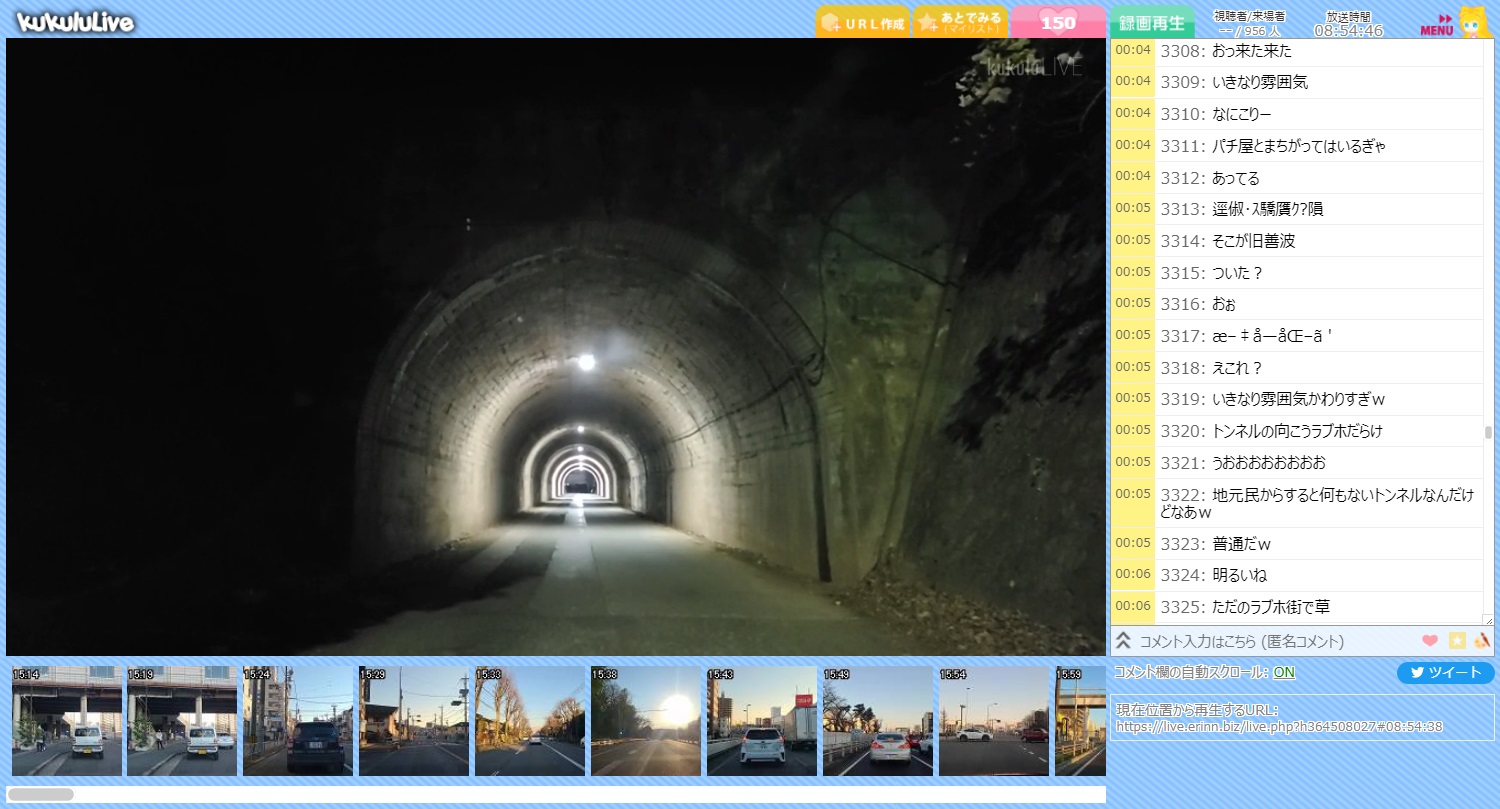Select the 15:14 thumbnail
The width and height of the screenshot is (1500, 809).
tap(66, 721)
